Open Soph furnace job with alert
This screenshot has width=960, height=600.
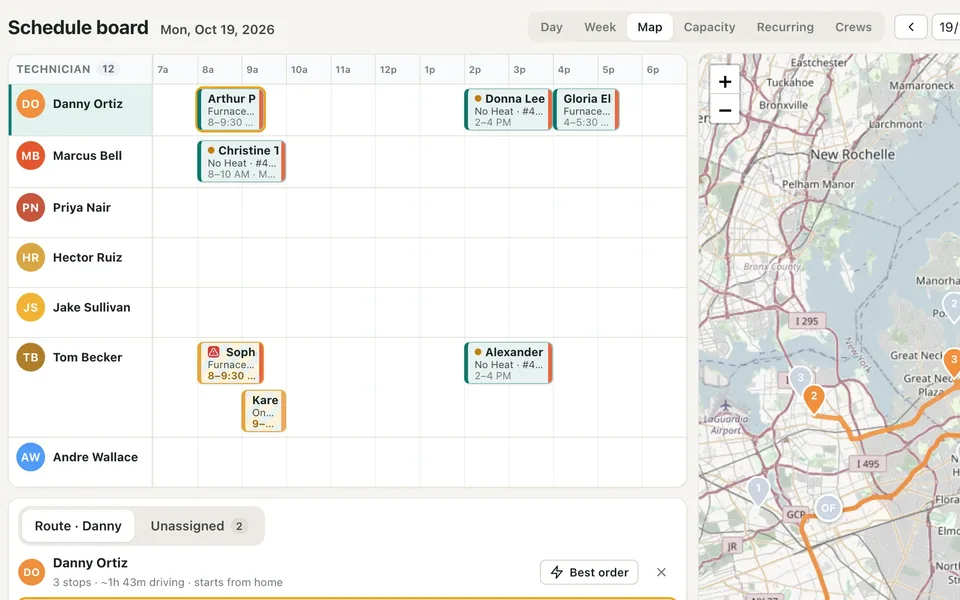[231, 363]
